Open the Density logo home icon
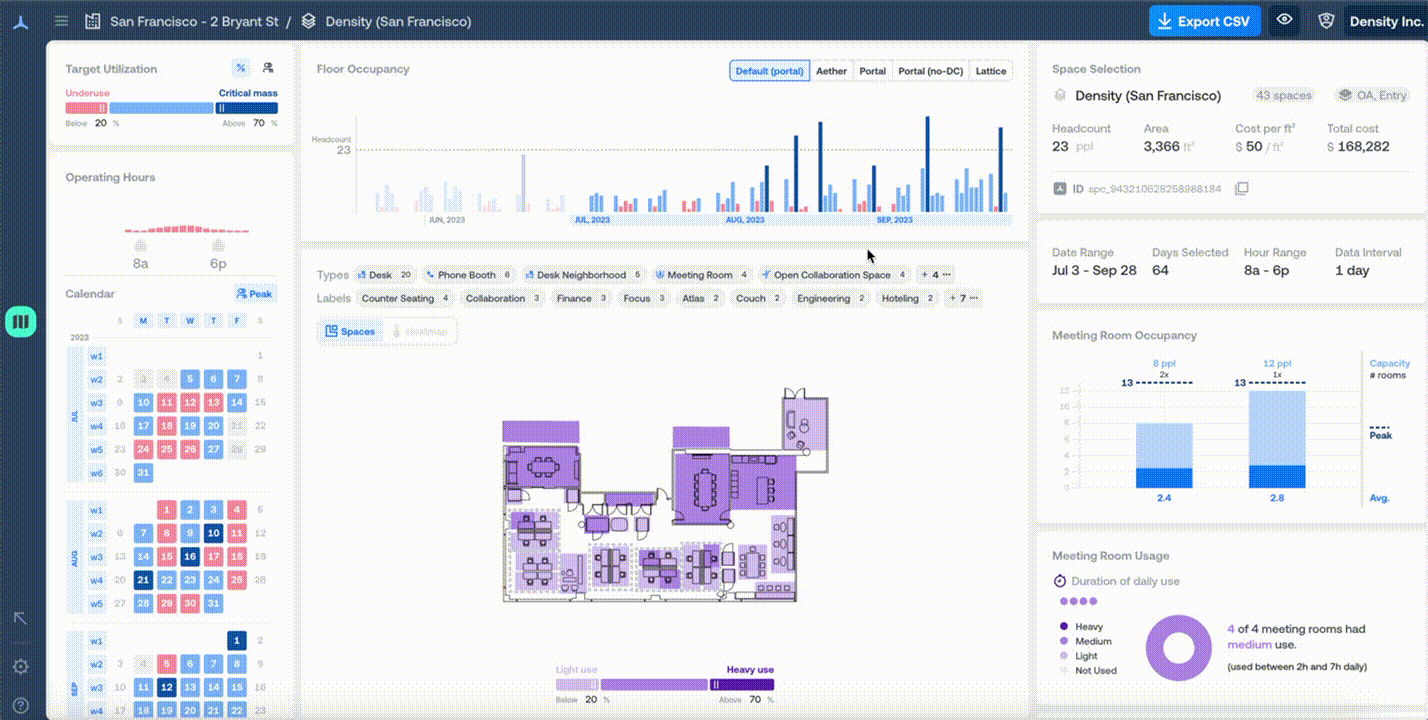The height and width of the screenshot is (720, 1428). coord(20,21)
